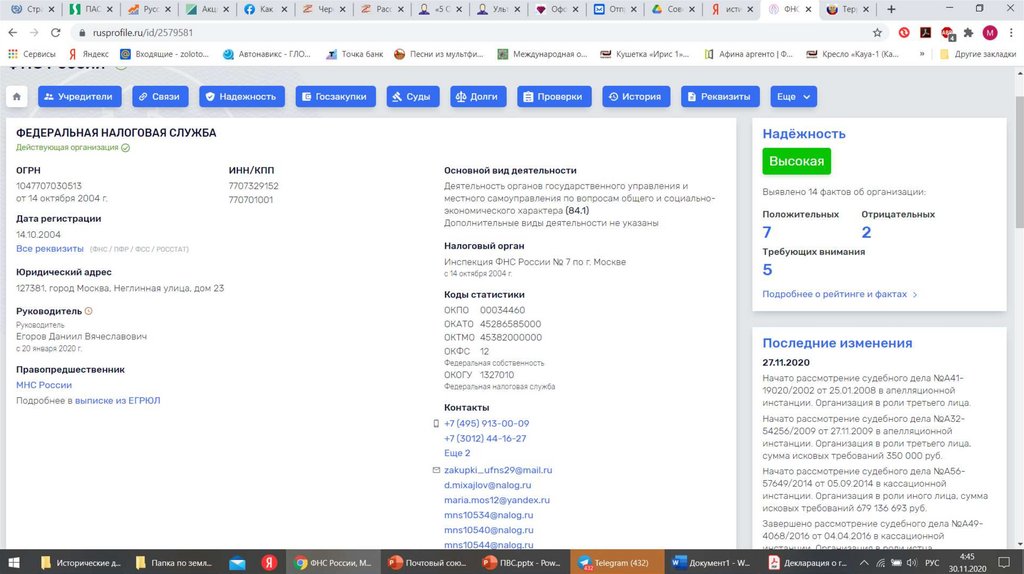Open the Автонавикс bookmark
Viewport: 1024px width, 574px height.
click(x=266, y=54)
